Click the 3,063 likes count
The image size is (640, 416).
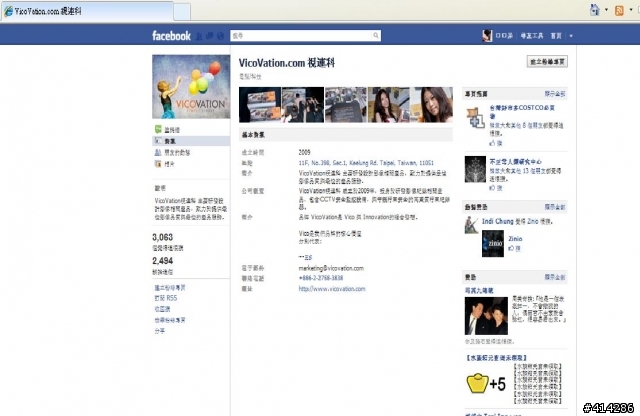pyautogui.click(x=162, y=237)
